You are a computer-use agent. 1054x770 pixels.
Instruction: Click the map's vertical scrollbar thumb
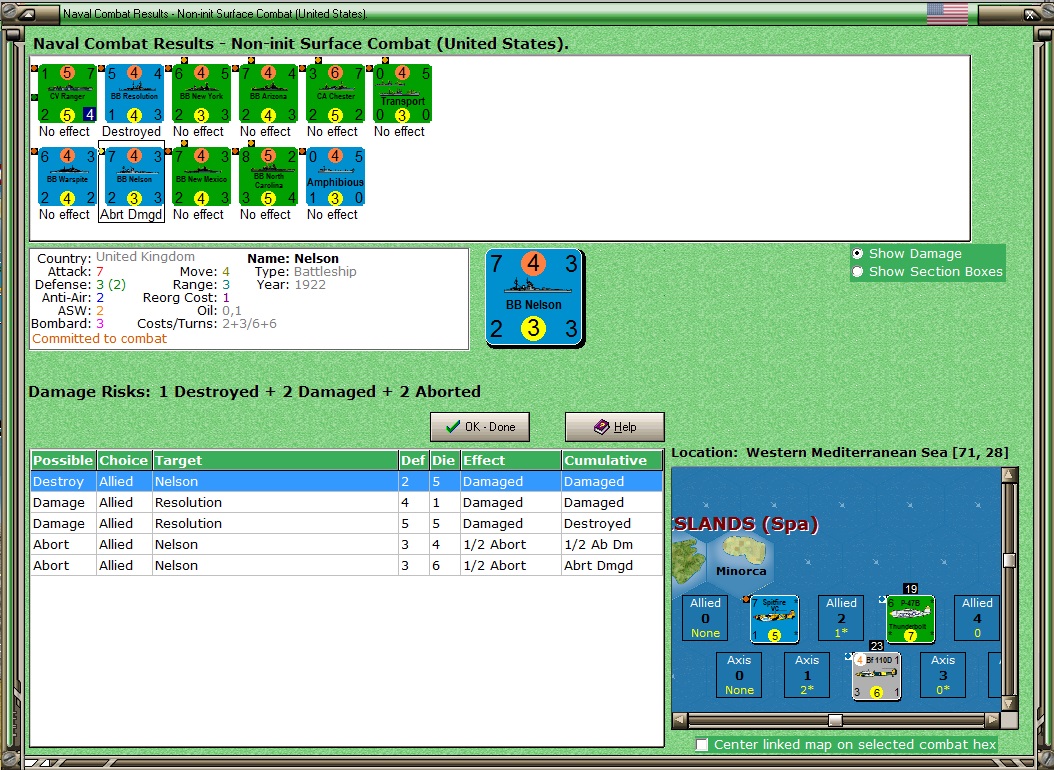[x=1008, y=560]
